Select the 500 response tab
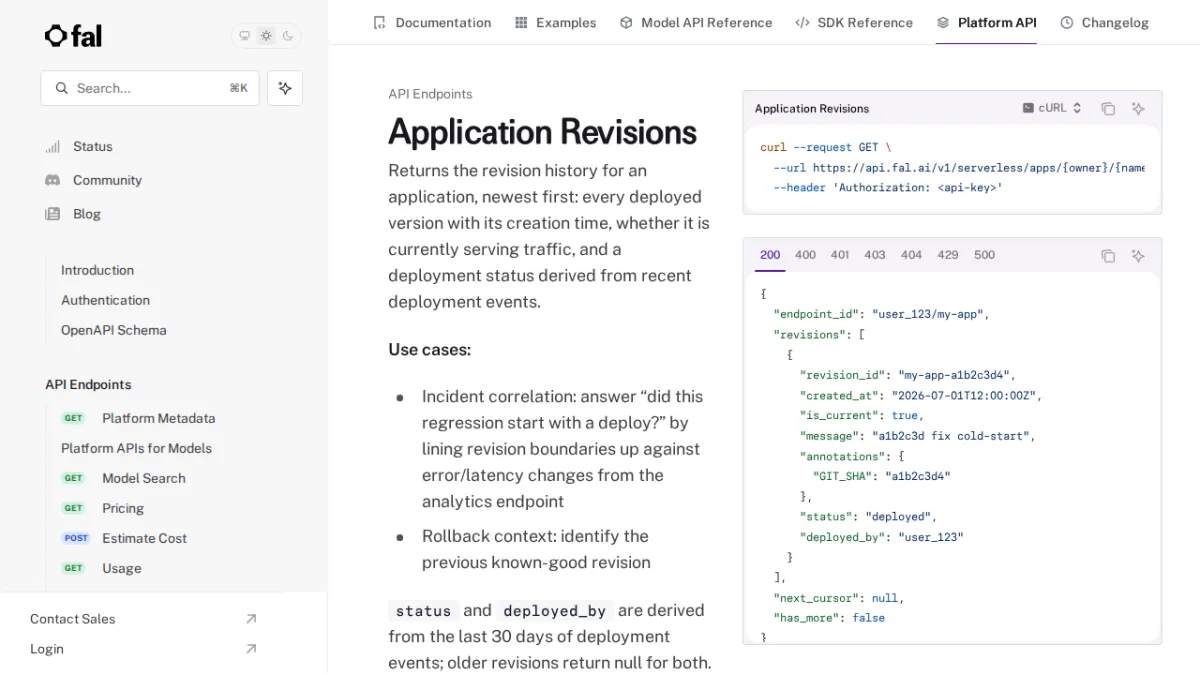 (985, 255)
